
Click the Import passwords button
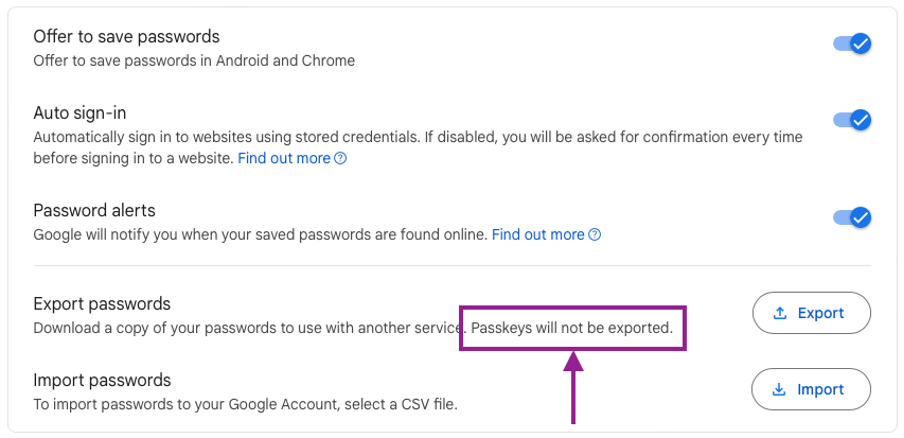pyautogui.click(x=811, y=390)
